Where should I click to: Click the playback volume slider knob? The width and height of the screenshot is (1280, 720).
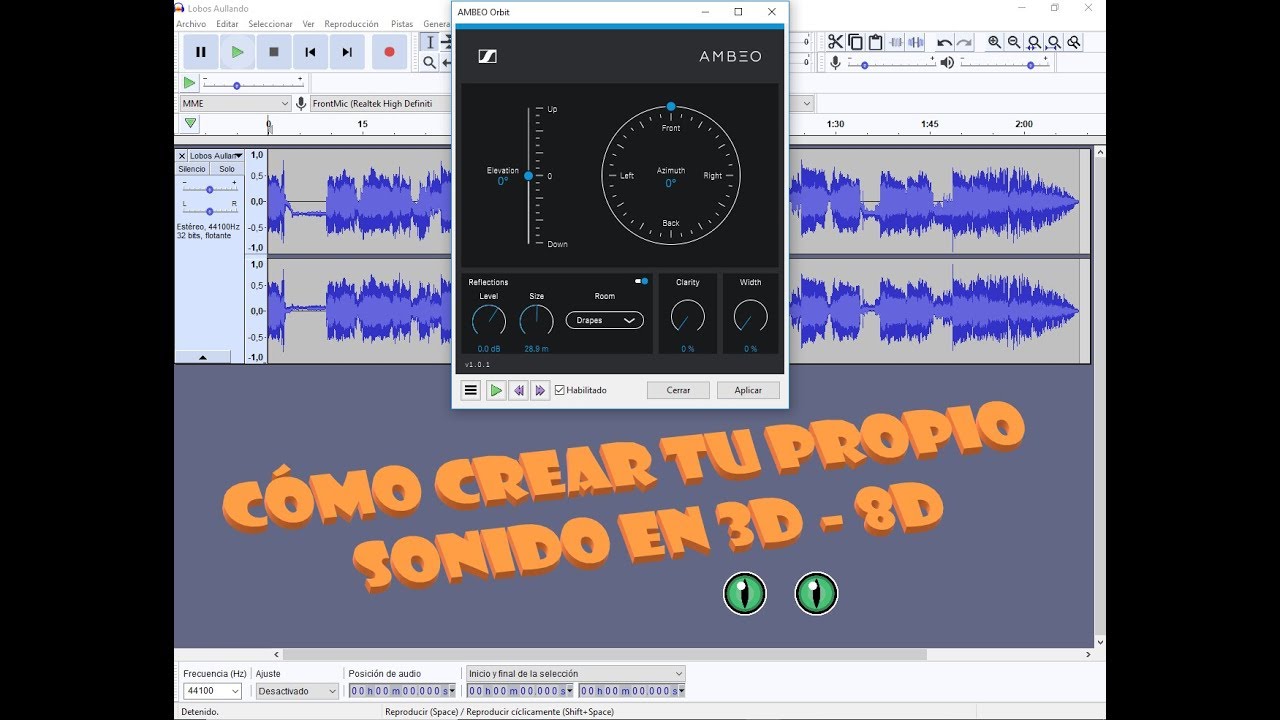(1030, 65)
